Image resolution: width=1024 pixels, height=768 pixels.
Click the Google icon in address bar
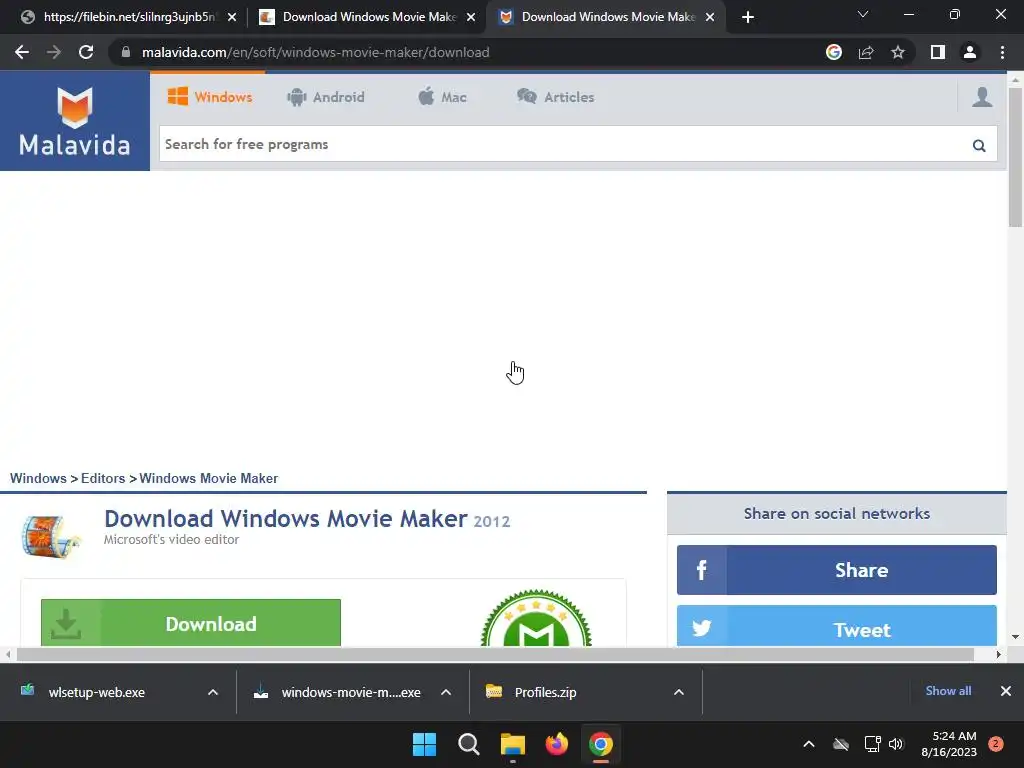(833, 52)
